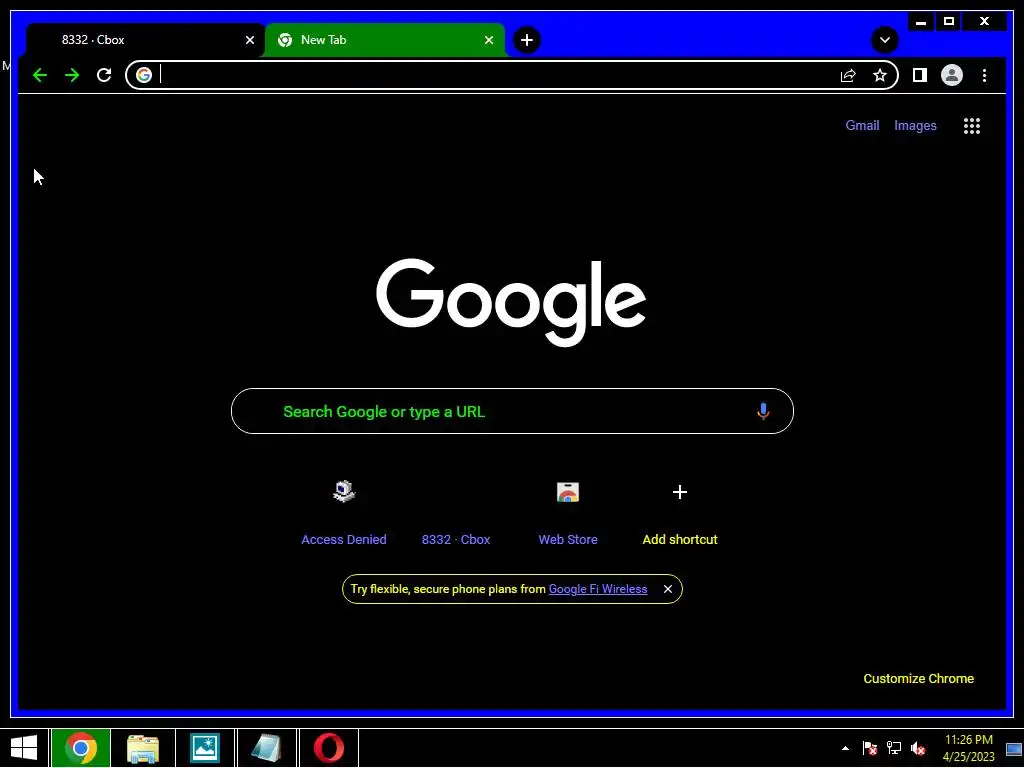Go forward using the green forward arrow
Image resolution: width=1024 pixels, height=768 pixels.
(x=72, y=75)
